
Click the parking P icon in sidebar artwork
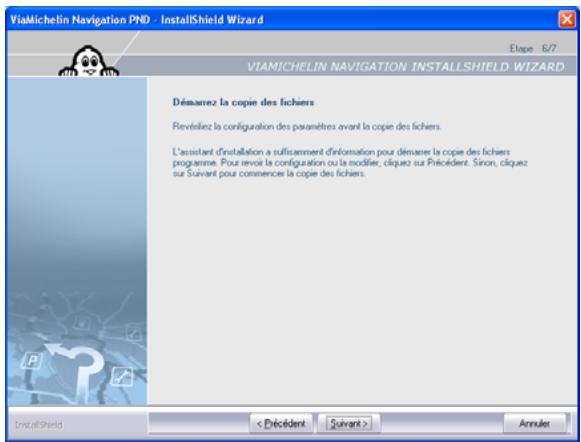coord(32,361)
